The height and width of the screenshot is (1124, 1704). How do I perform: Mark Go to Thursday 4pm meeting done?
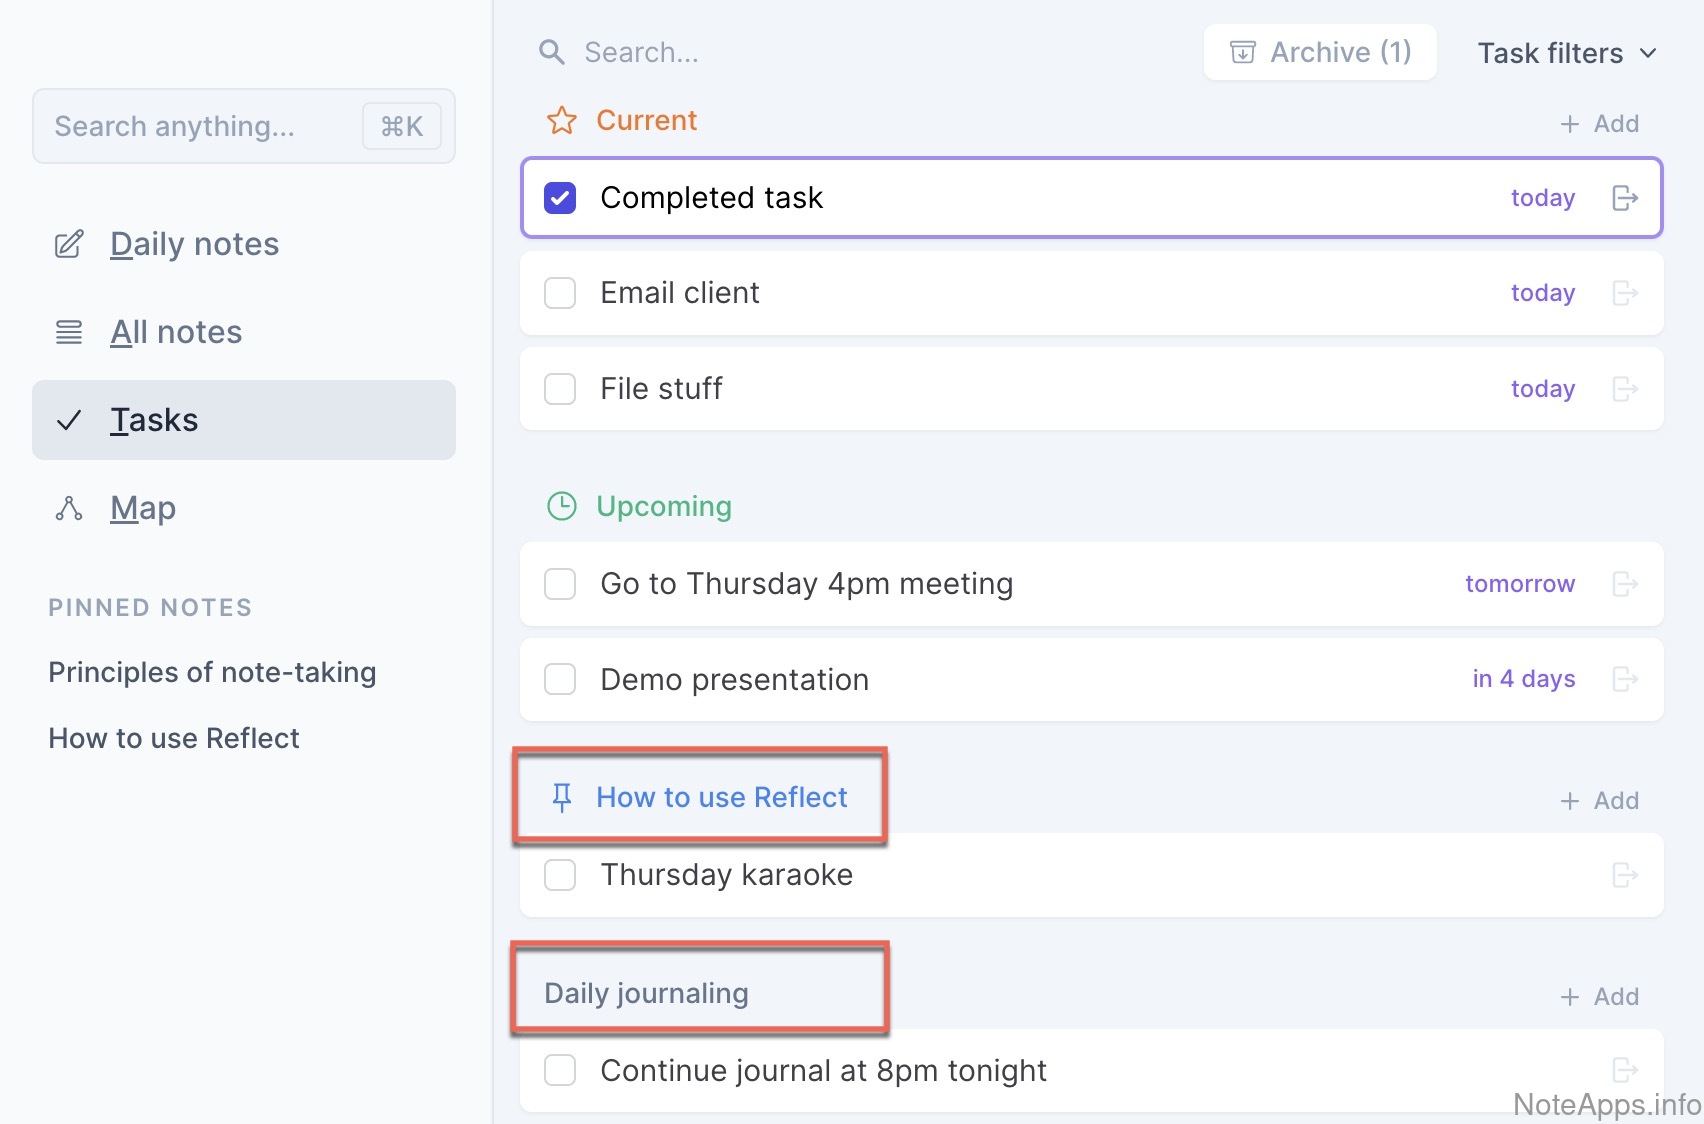point(560,584)
